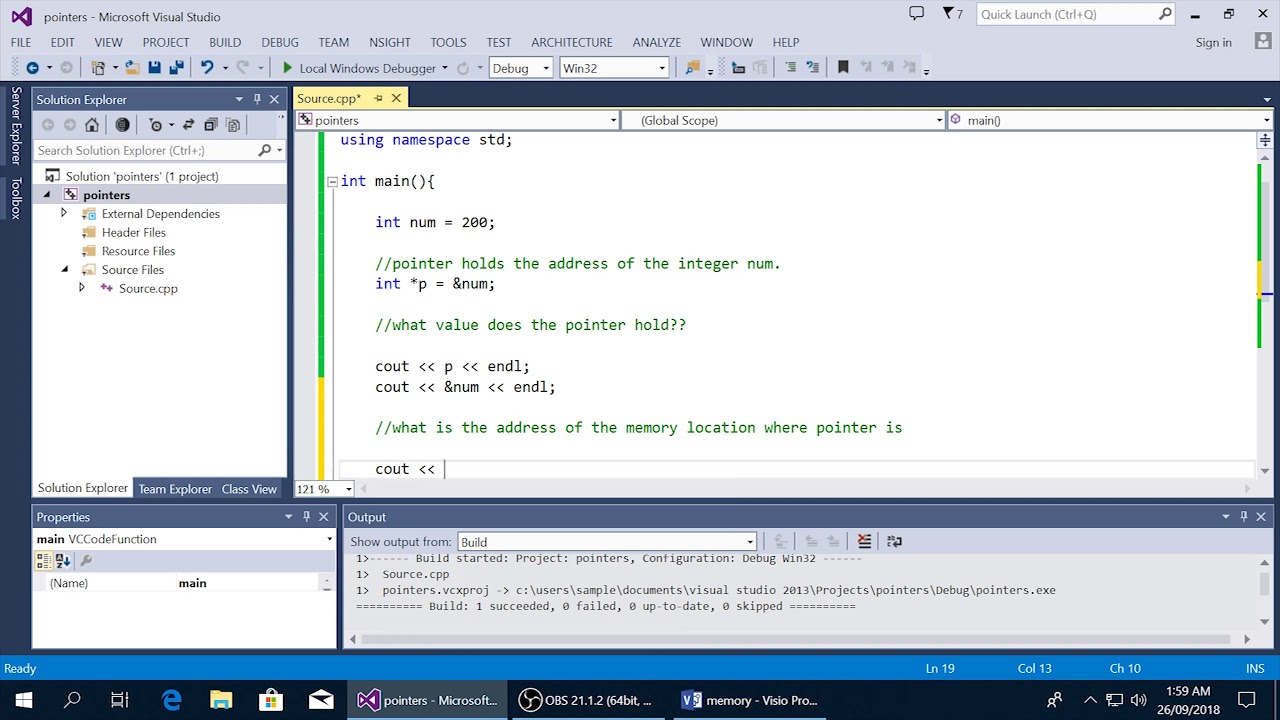Viewport: 1280px width, 720px height.
Task: Click Clear All icon in Output panel
Action: (x=865, y=541)
